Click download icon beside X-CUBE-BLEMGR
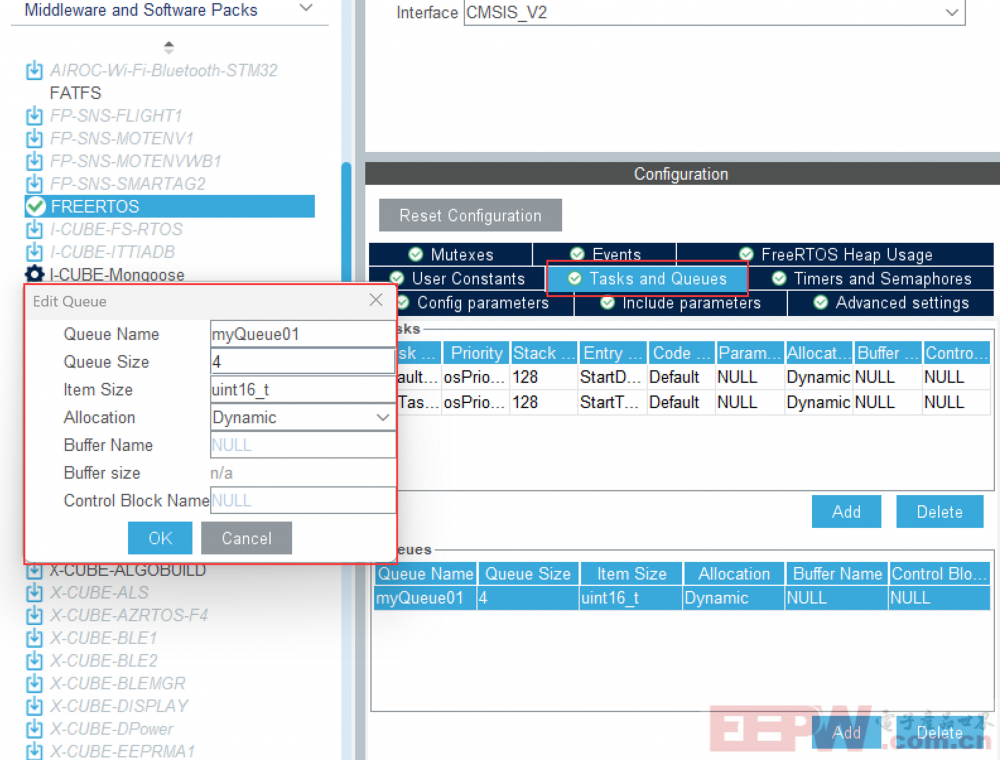Image resolution: width=1000 pixels, height=760 pixels. click(x=34, y=683)
